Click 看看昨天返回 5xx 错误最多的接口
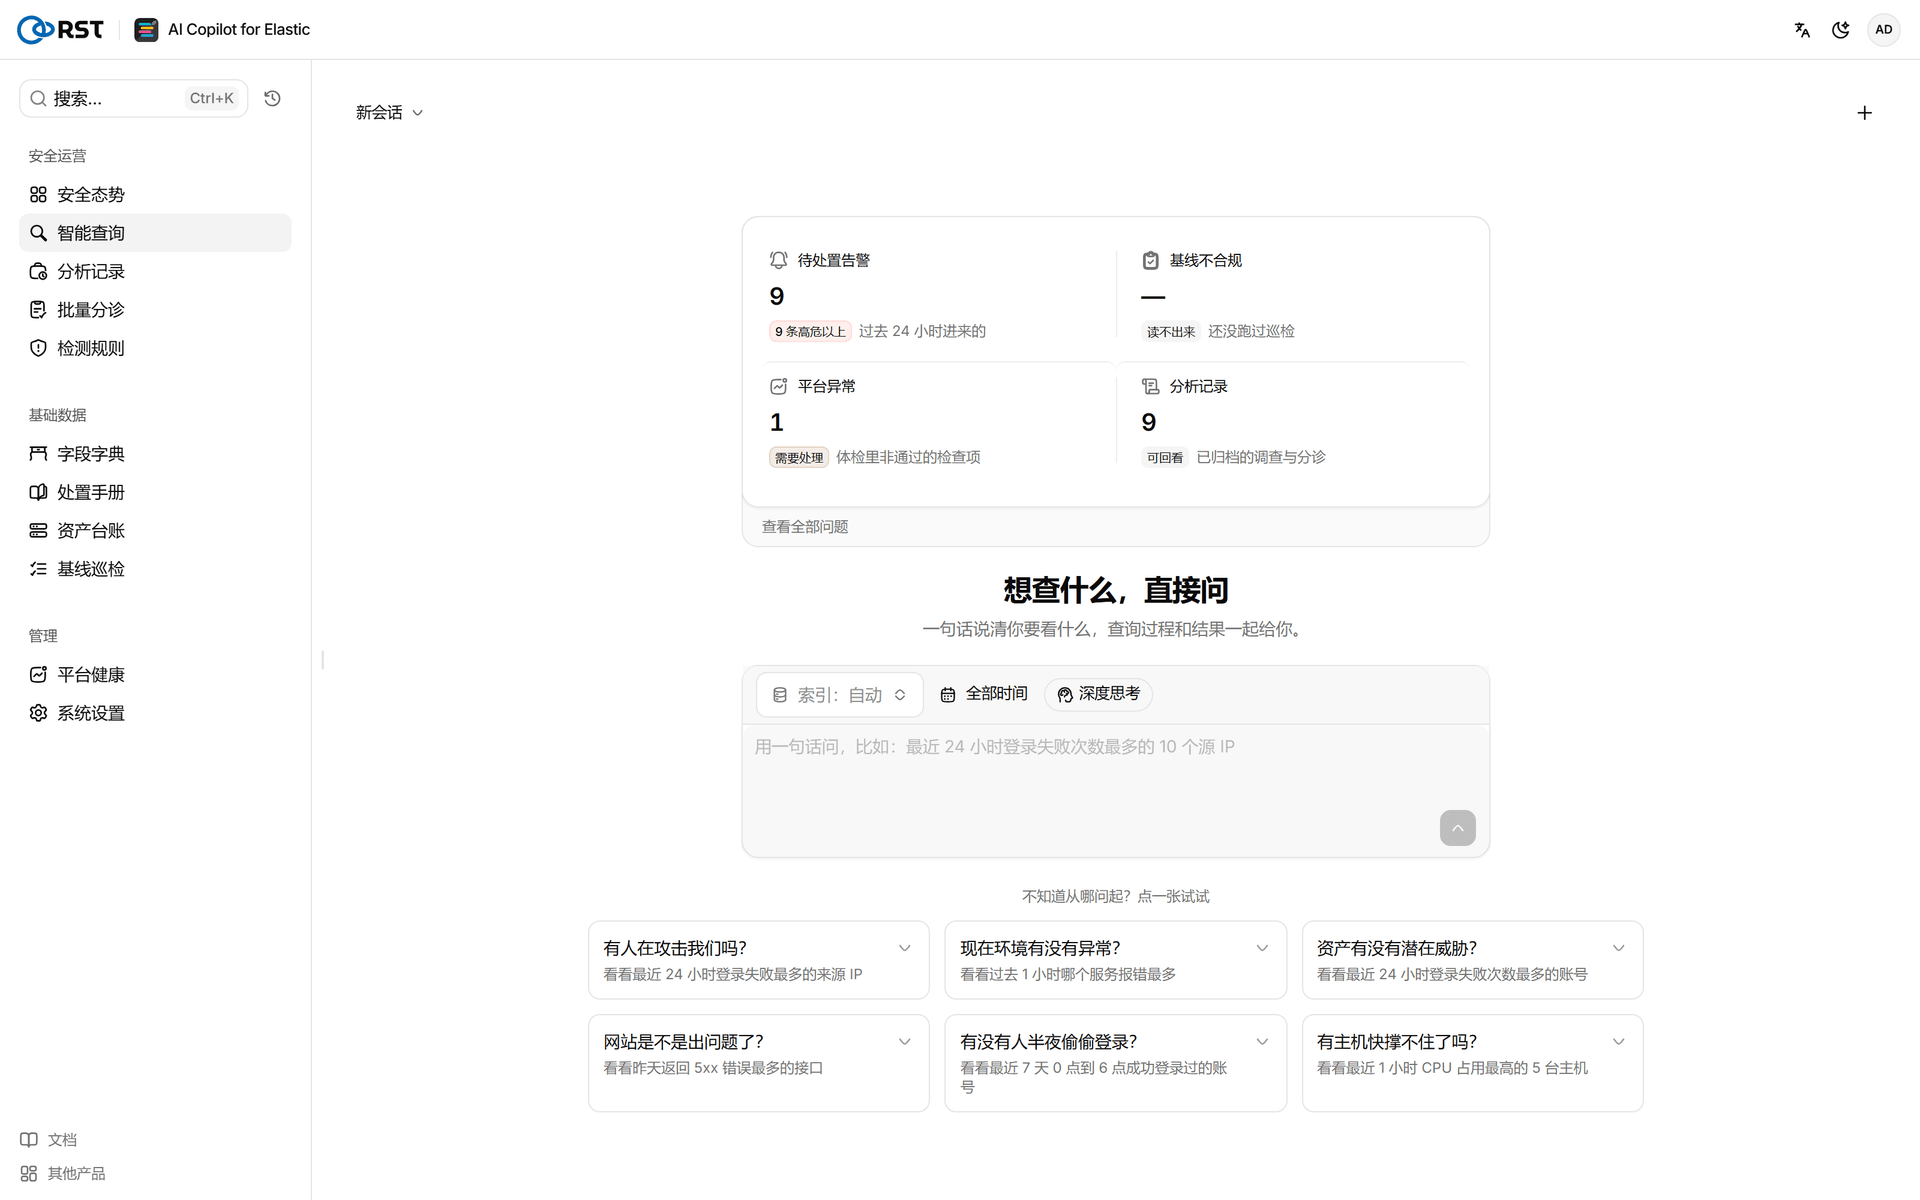1920x1200 pixels. [x=713, y=1068]
